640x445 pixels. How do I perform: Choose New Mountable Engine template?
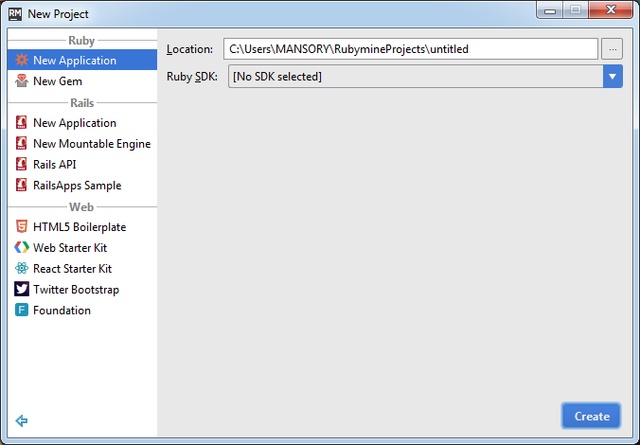pyautogui.click(x=82, y=143)
